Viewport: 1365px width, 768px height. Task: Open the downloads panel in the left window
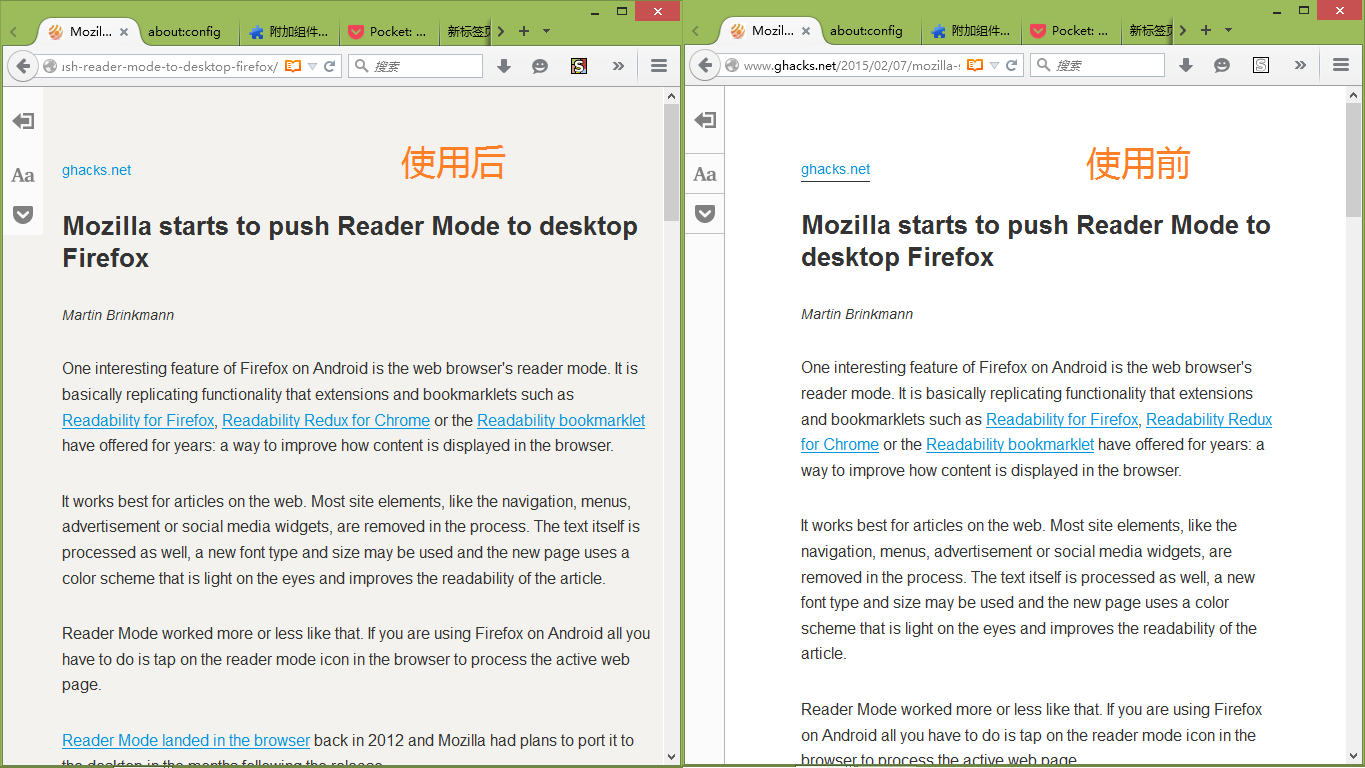point(504,66)
